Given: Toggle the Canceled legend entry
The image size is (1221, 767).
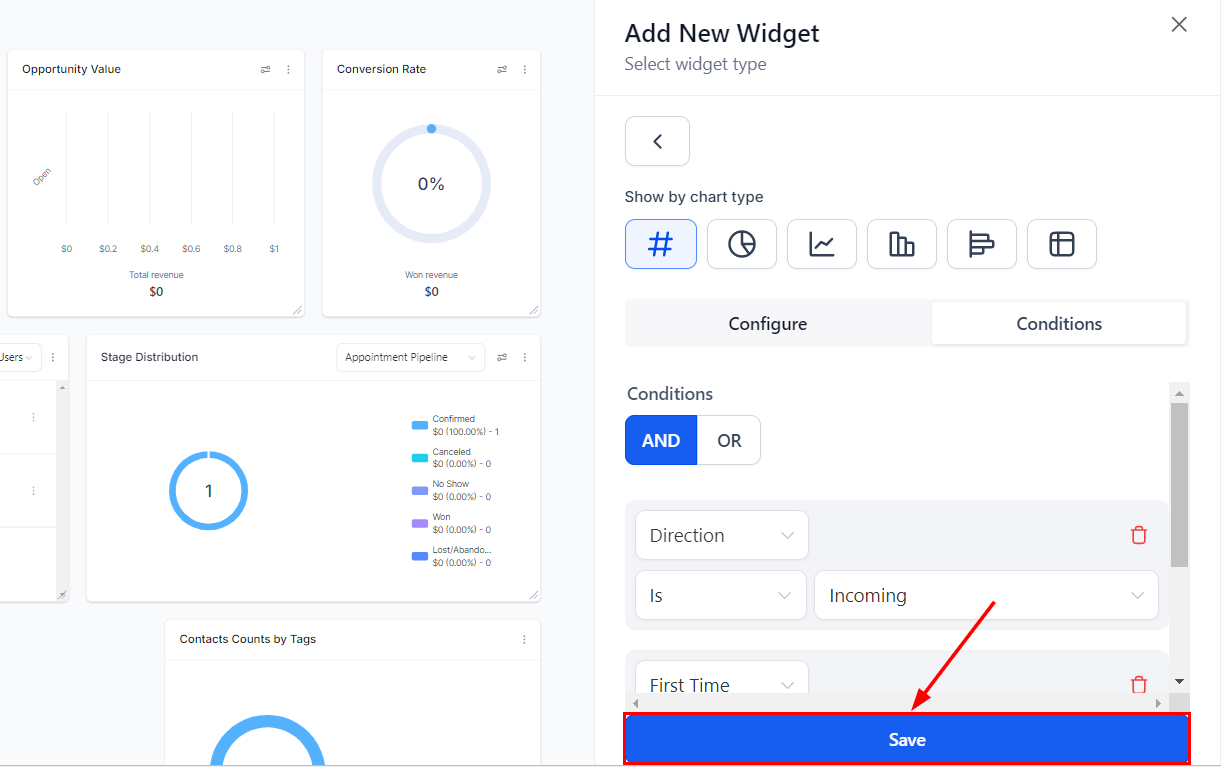Looking at the screenshot, I should (x=452, y=458).
